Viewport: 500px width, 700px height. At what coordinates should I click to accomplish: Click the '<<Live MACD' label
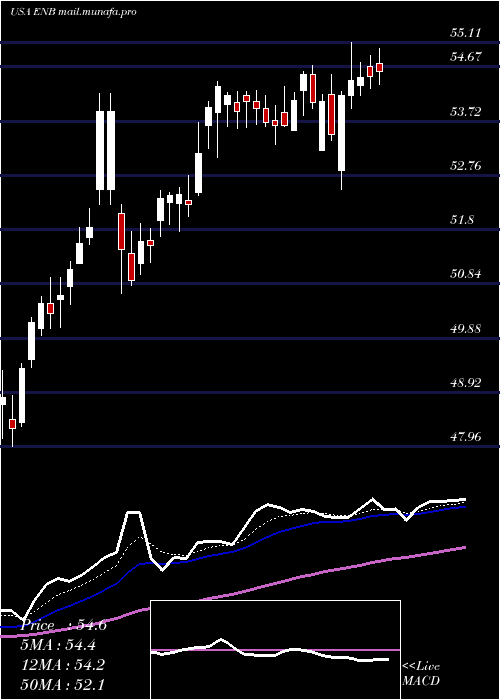pyautogui.click(x=421, y=673)
